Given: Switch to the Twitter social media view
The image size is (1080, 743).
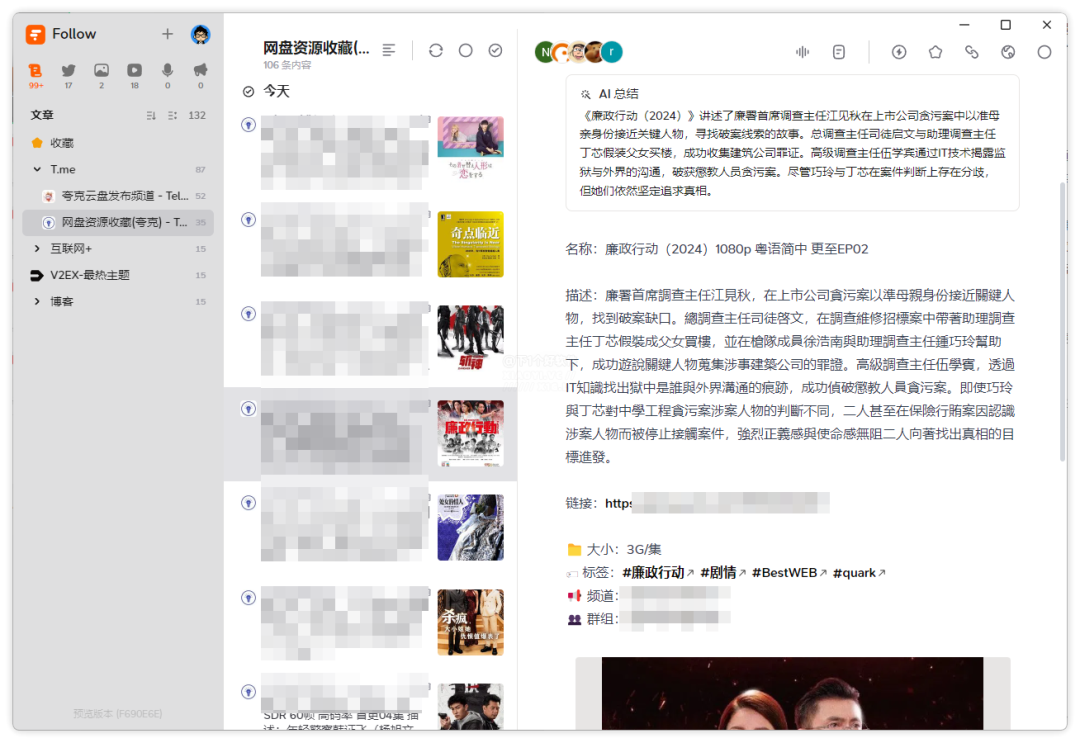Looking at the screenshot, I should [68, 71].
